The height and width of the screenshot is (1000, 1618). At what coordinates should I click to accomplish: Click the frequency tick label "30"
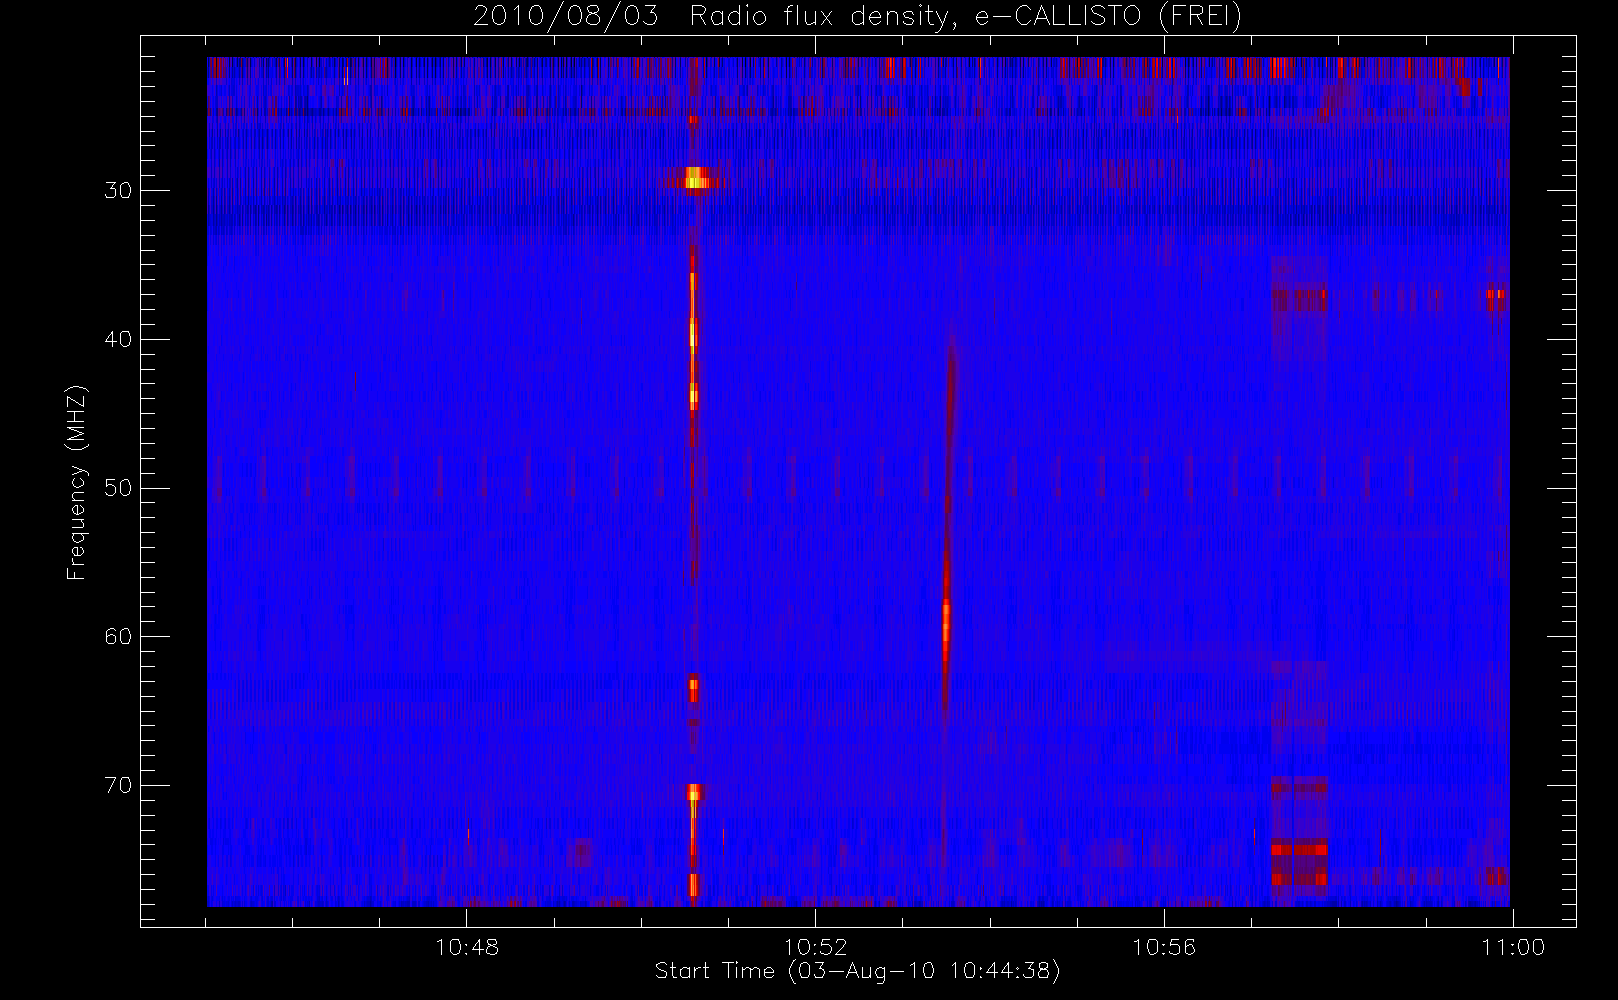[118, 190]
